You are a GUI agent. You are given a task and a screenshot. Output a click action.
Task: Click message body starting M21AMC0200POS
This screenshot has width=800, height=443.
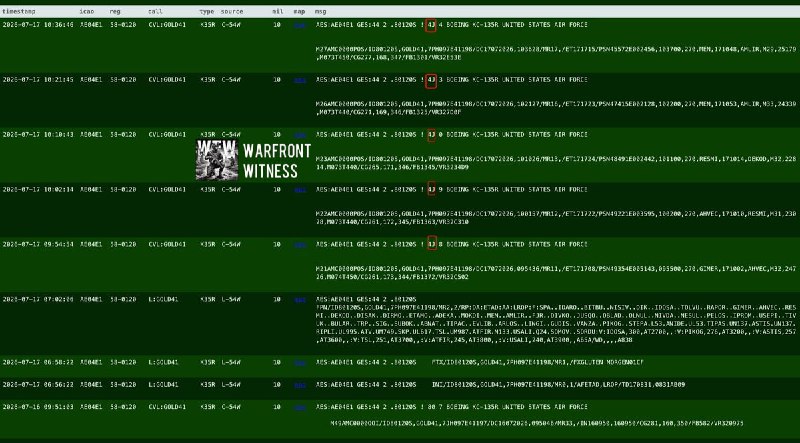pyautogui.click(x=556, y=273)
